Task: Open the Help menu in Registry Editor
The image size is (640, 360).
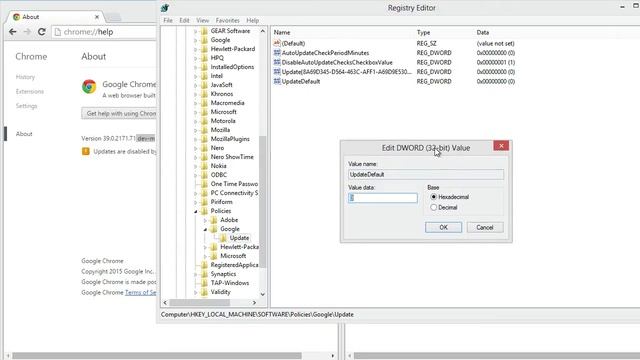Action: click(252, 20)
